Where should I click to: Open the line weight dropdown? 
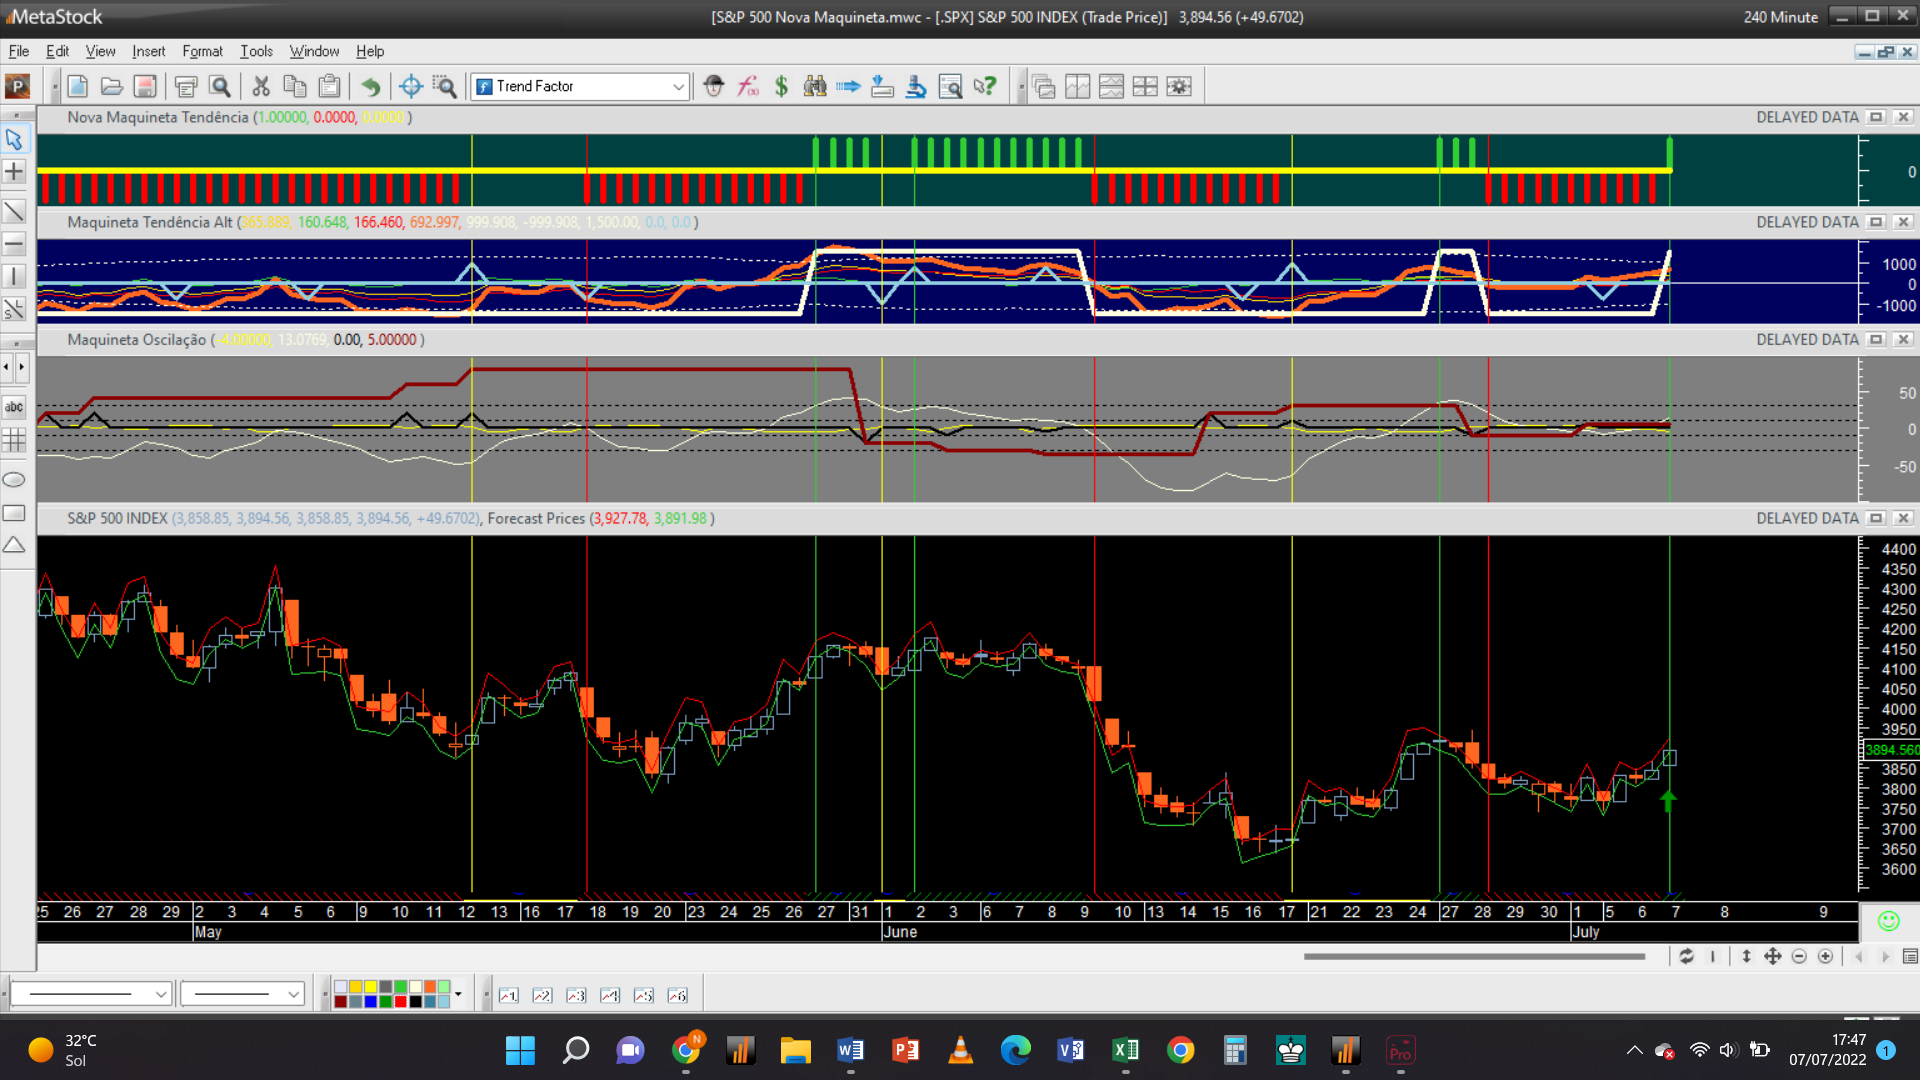click(x=293, y=994)
